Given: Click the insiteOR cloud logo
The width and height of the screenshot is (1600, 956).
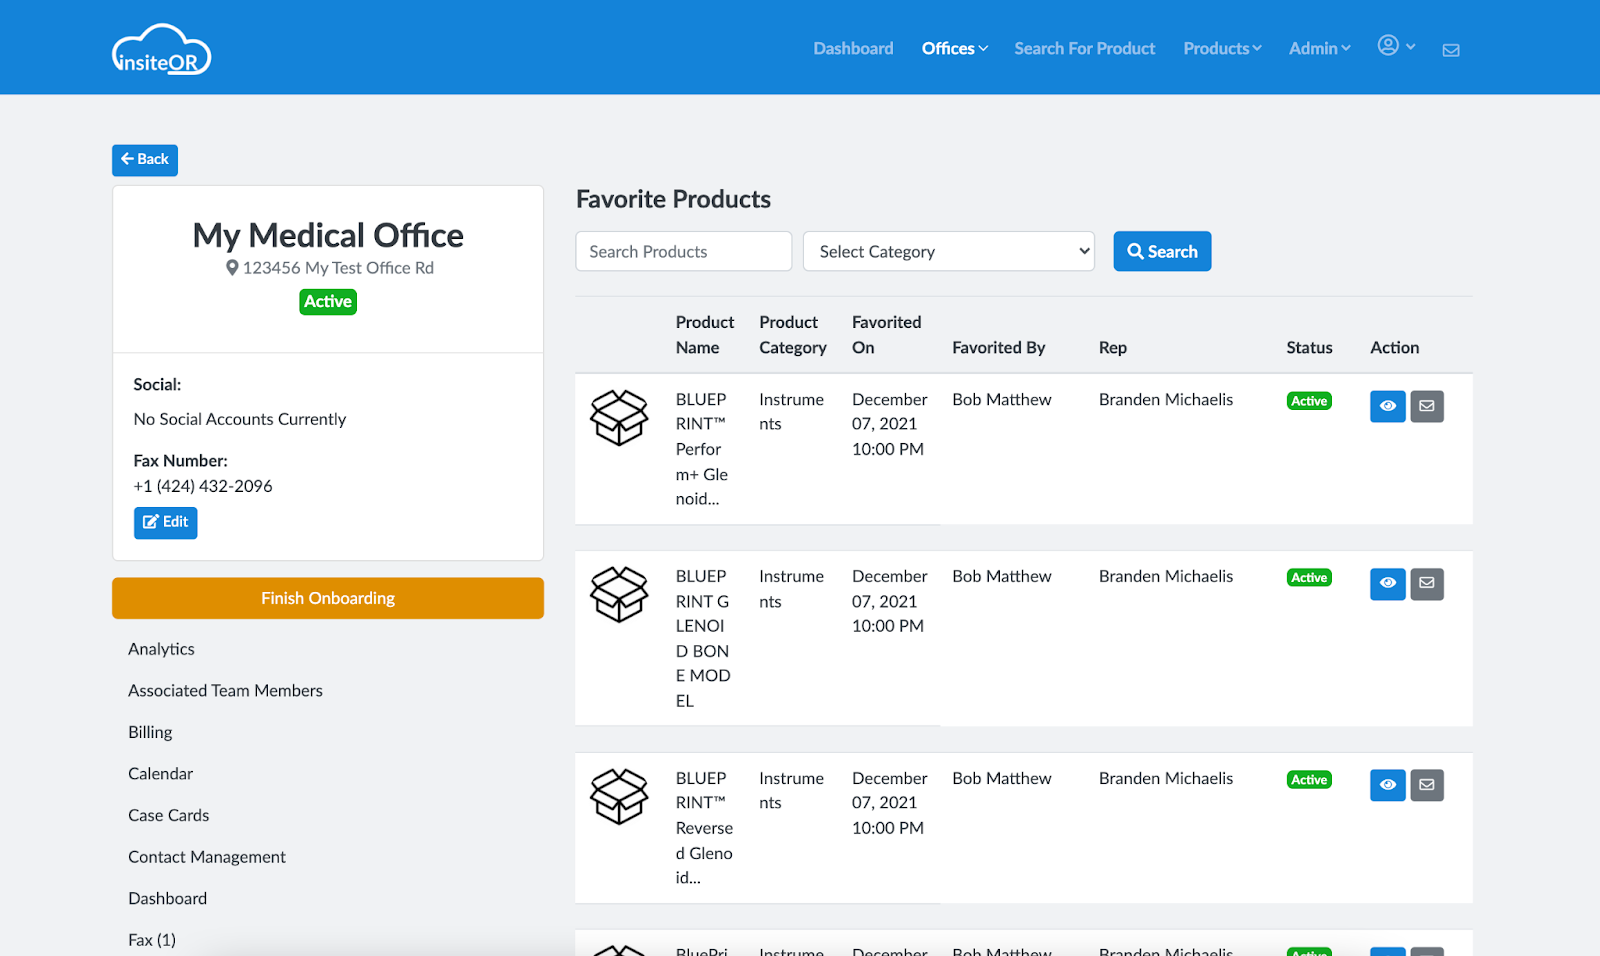Looking at the screenshot, I should click(x=161, y=49).
